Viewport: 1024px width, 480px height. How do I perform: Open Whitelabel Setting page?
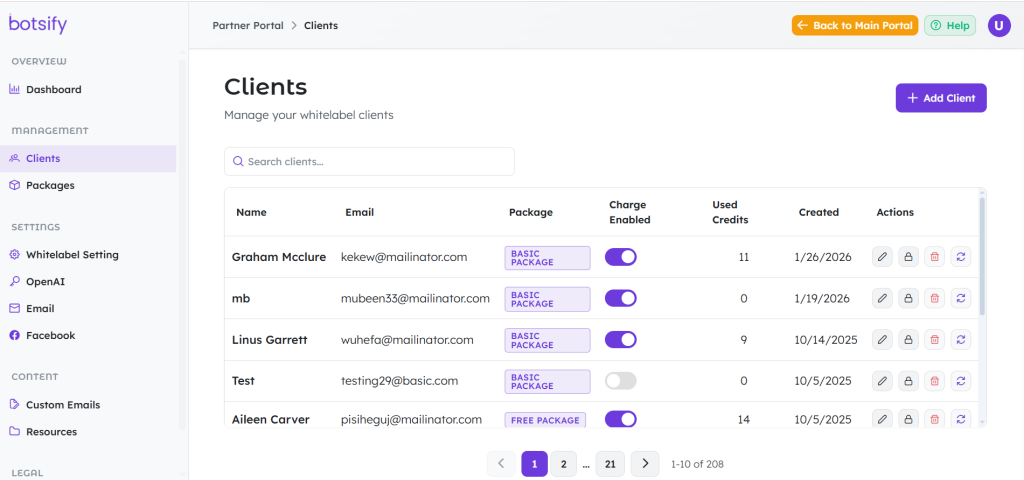(x=88, y=255)
